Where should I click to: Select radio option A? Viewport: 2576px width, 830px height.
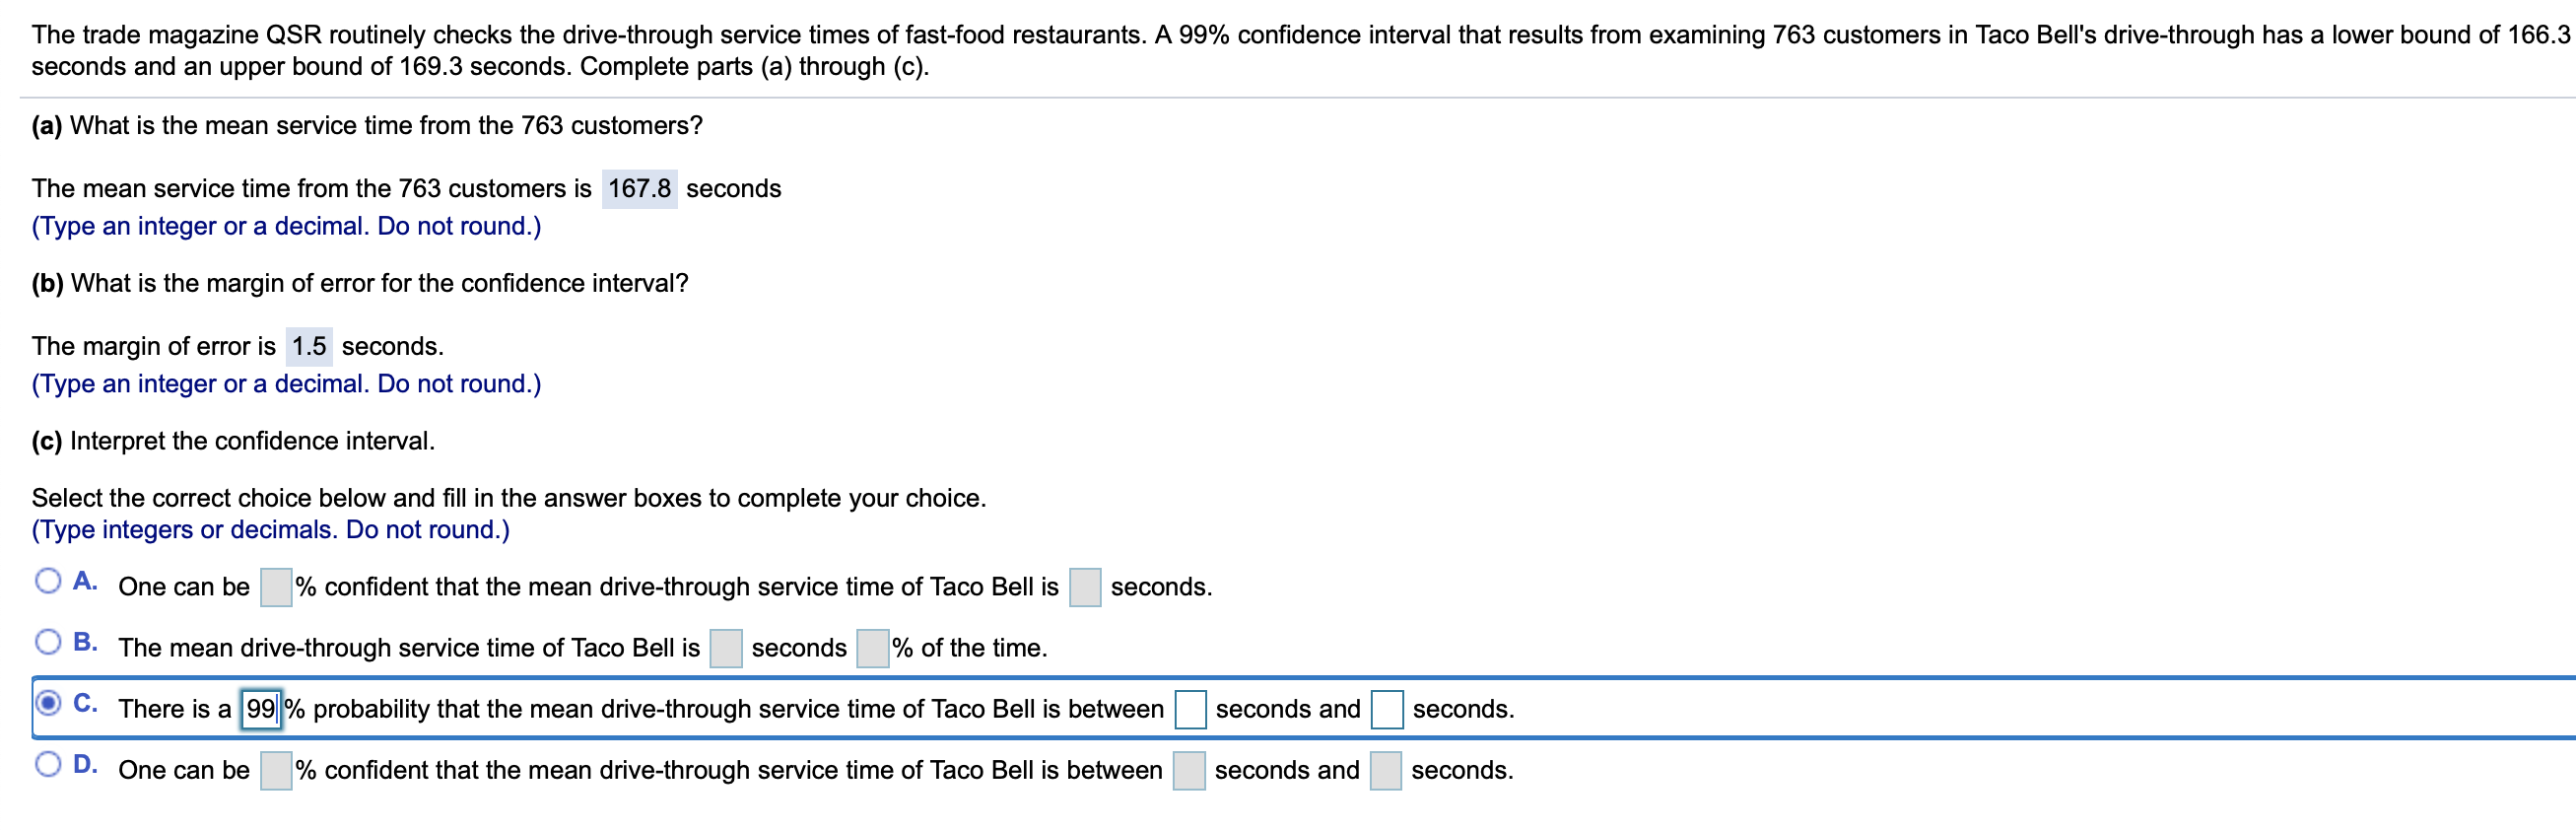point(47,581)
